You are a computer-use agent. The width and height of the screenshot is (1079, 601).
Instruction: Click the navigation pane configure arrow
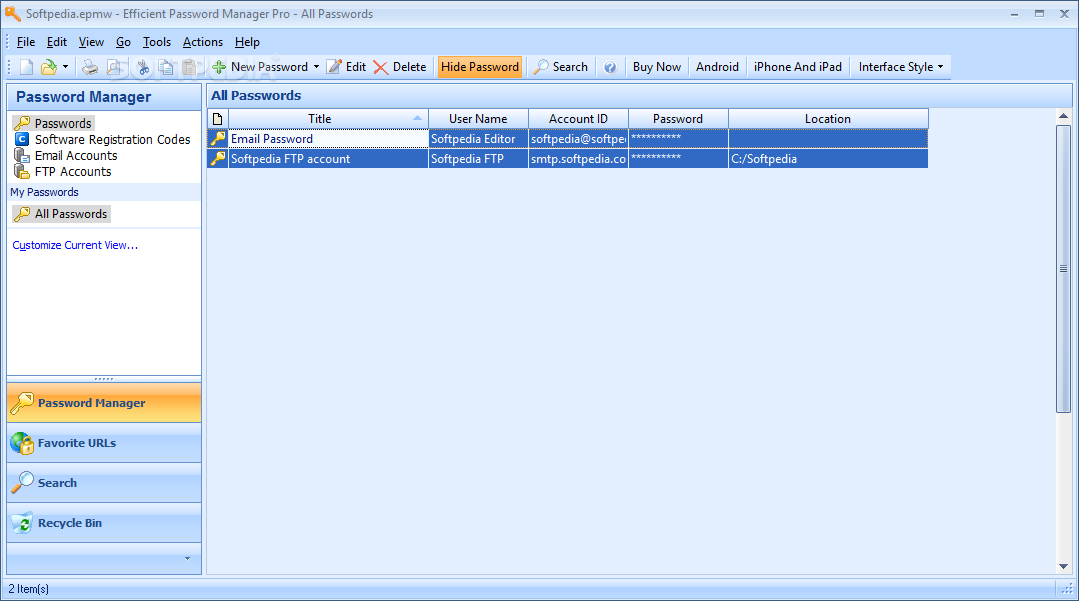click(x=187, y=558)
